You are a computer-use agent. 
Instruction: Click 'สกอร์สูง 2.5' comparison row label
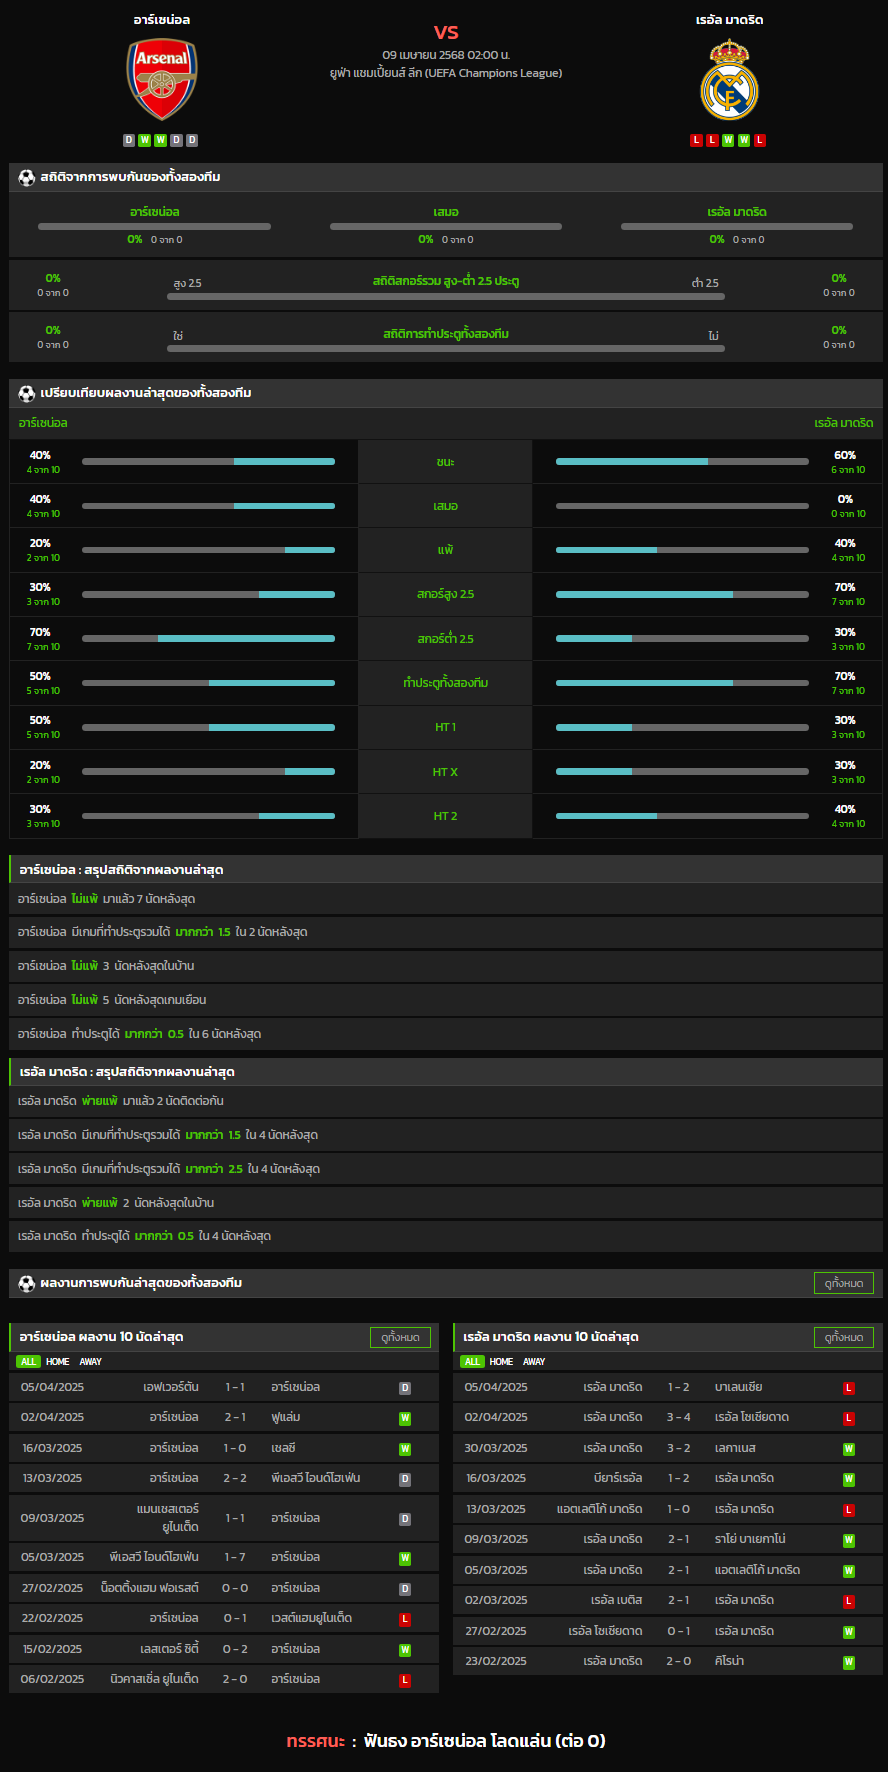pos(446,595)
